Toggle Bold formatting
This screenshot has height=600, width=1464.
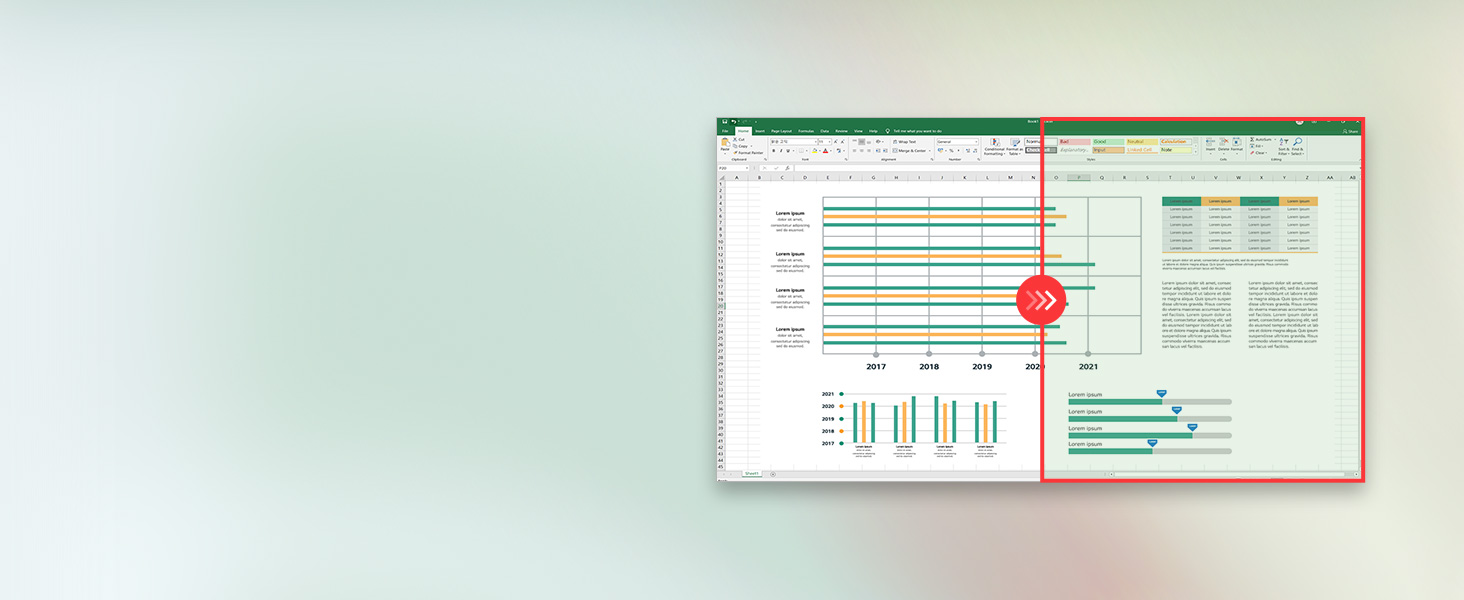coord(773,151)
